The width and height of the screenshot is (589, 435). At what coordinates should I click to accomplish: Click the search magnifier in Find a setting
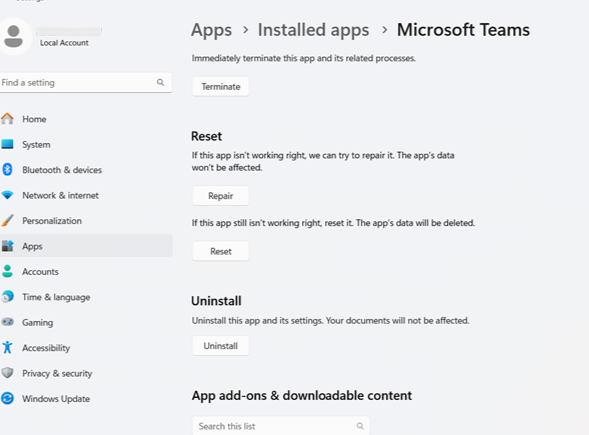point(160,82)
